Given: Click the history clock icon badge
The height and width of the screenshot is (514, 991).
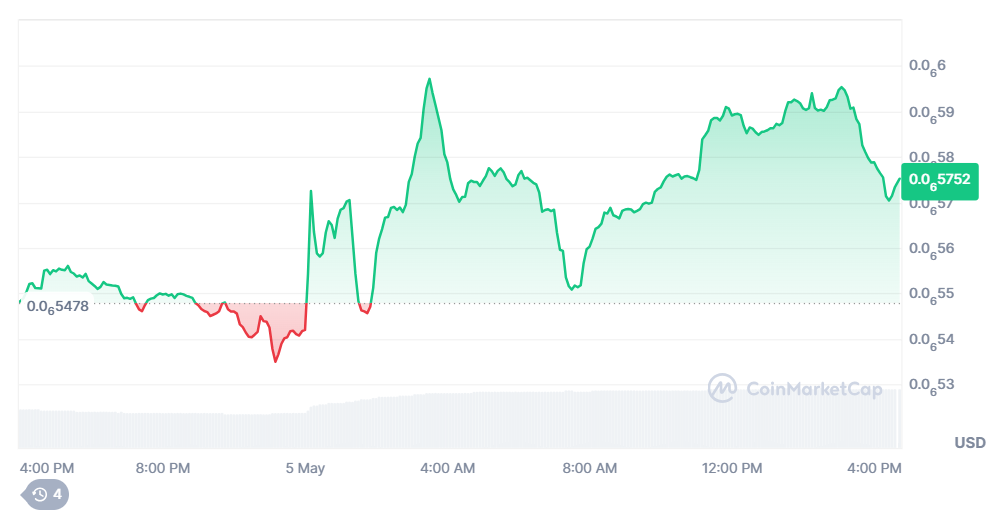Looking at the screenshot, I should (45, 494).
